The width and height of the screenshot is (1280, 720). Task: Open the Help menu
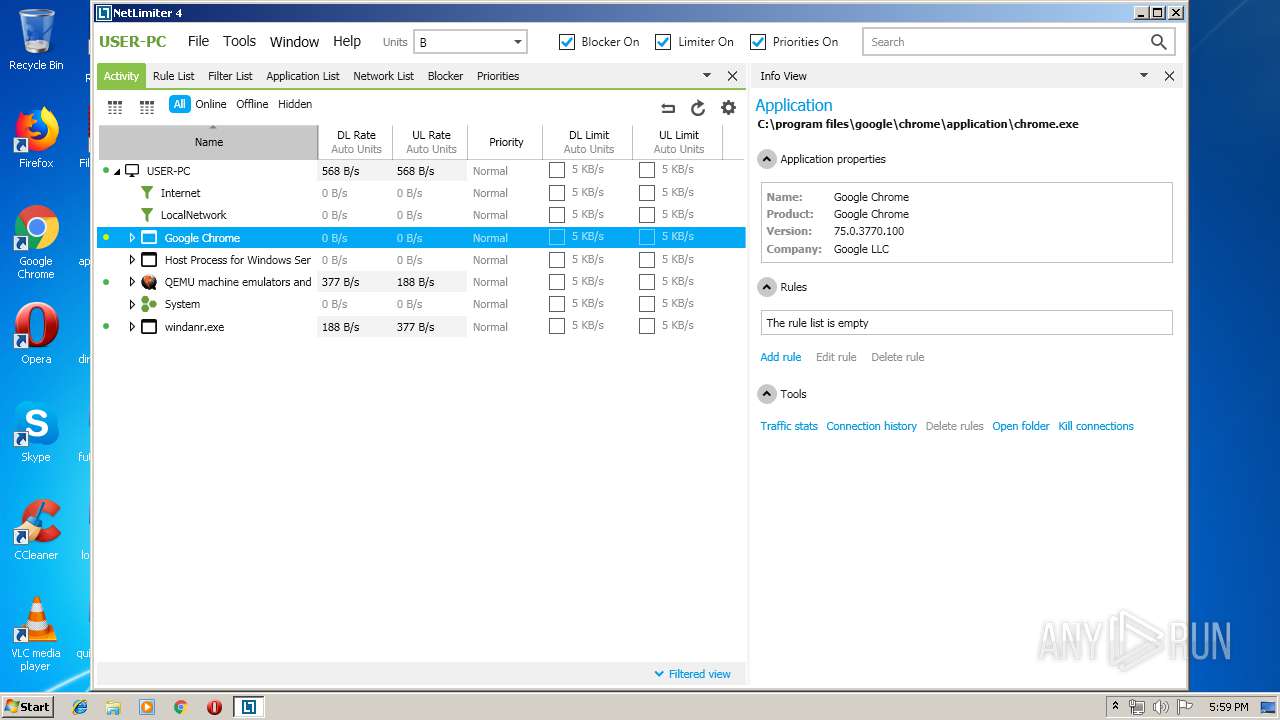pos(347,41)
